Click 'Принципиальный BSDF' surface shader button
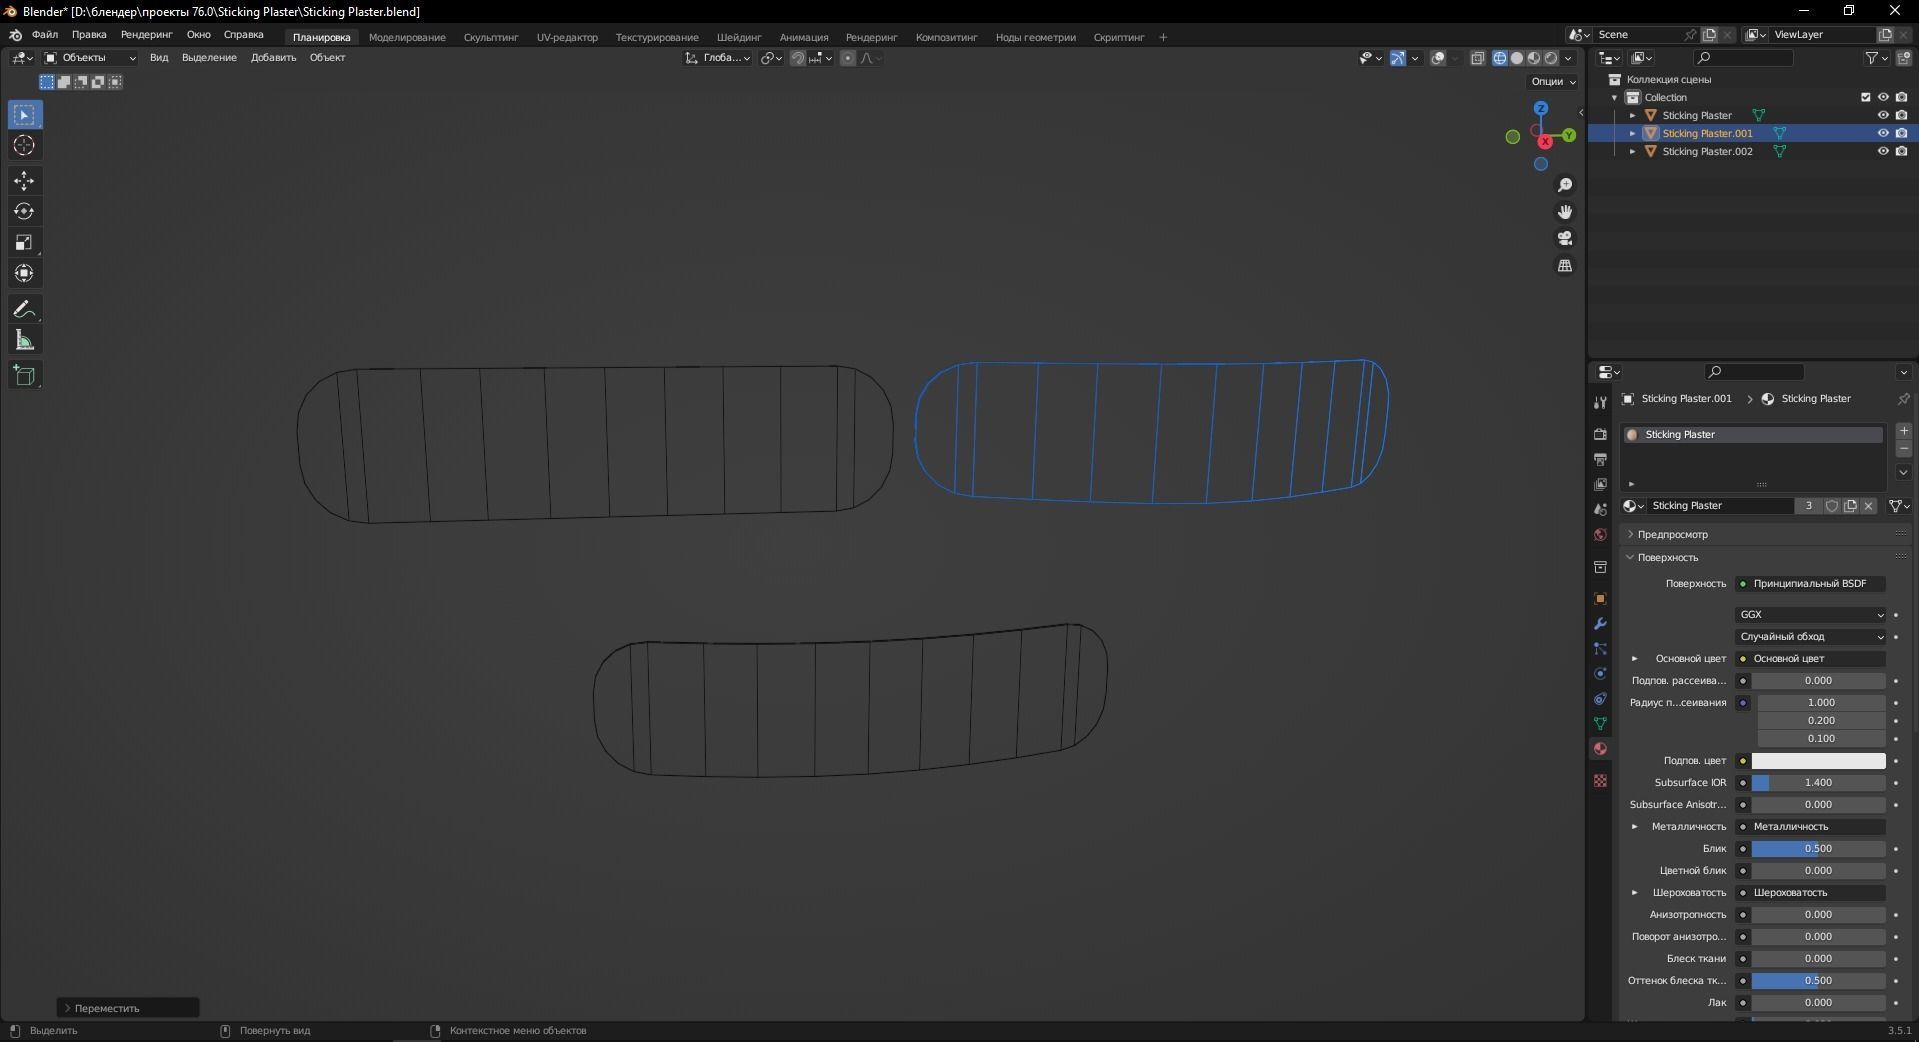1919x1042 pixels. [1811, 584]
